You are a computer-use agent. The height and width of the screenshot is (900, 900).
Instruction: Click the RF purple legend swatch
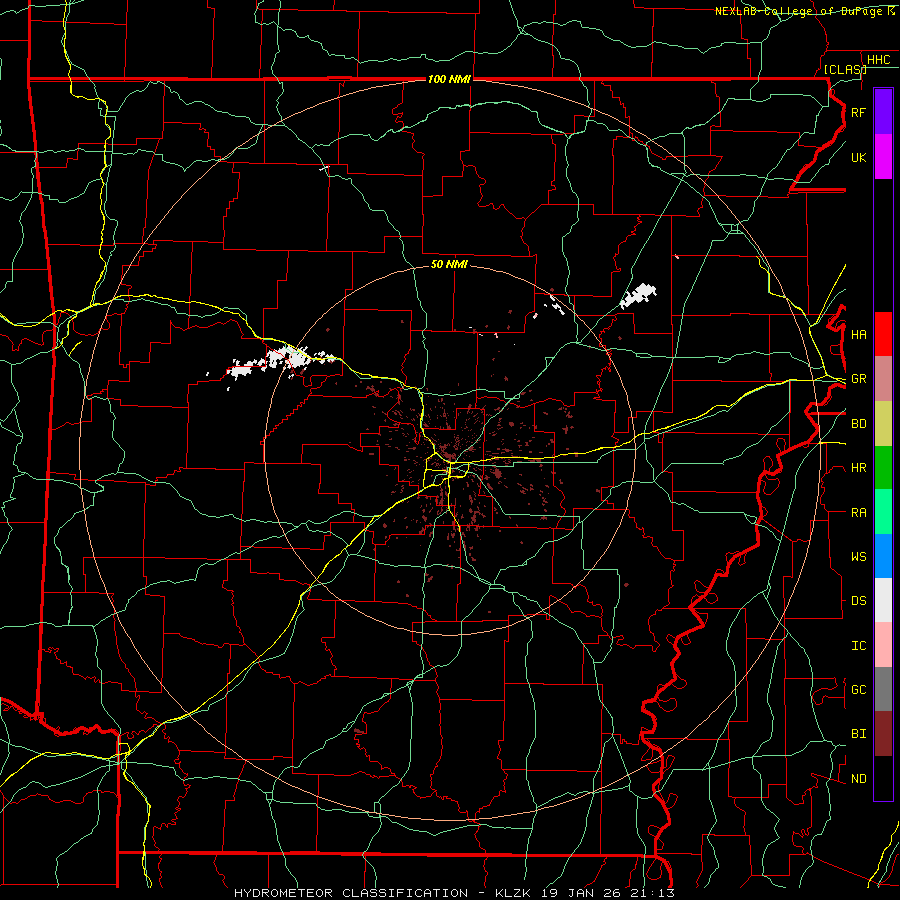coord(883,112)
